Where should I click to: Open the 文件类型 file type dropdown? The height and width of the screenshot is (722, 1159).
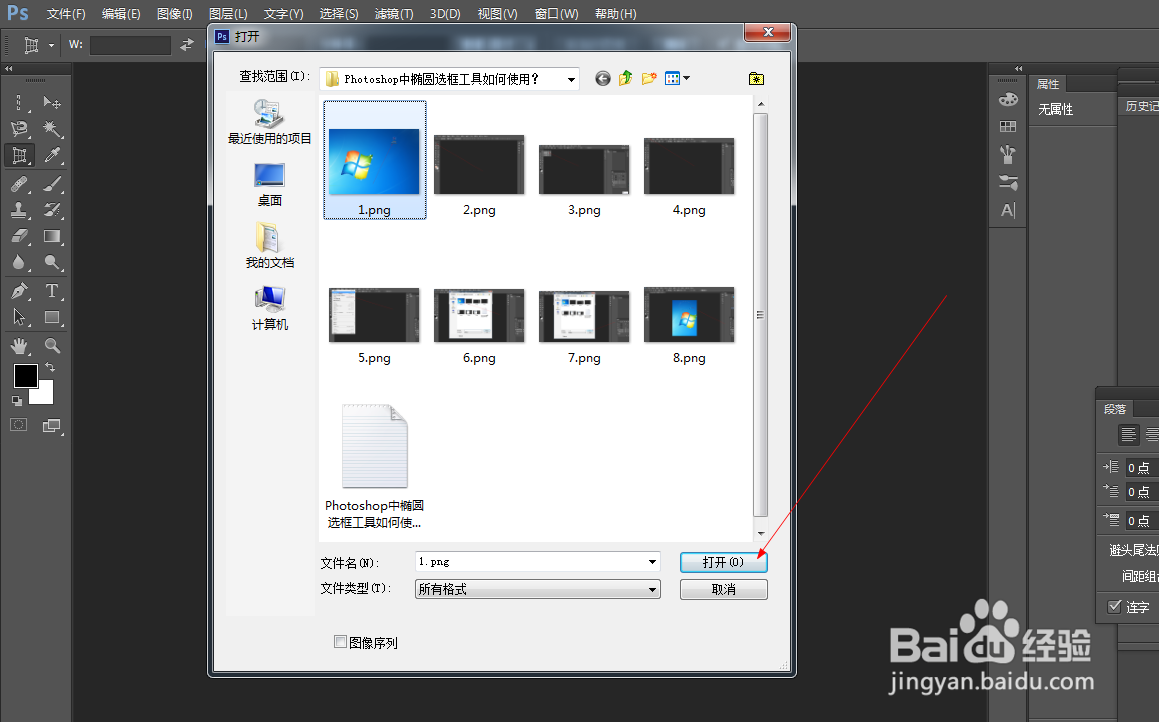tap(653, 589)
